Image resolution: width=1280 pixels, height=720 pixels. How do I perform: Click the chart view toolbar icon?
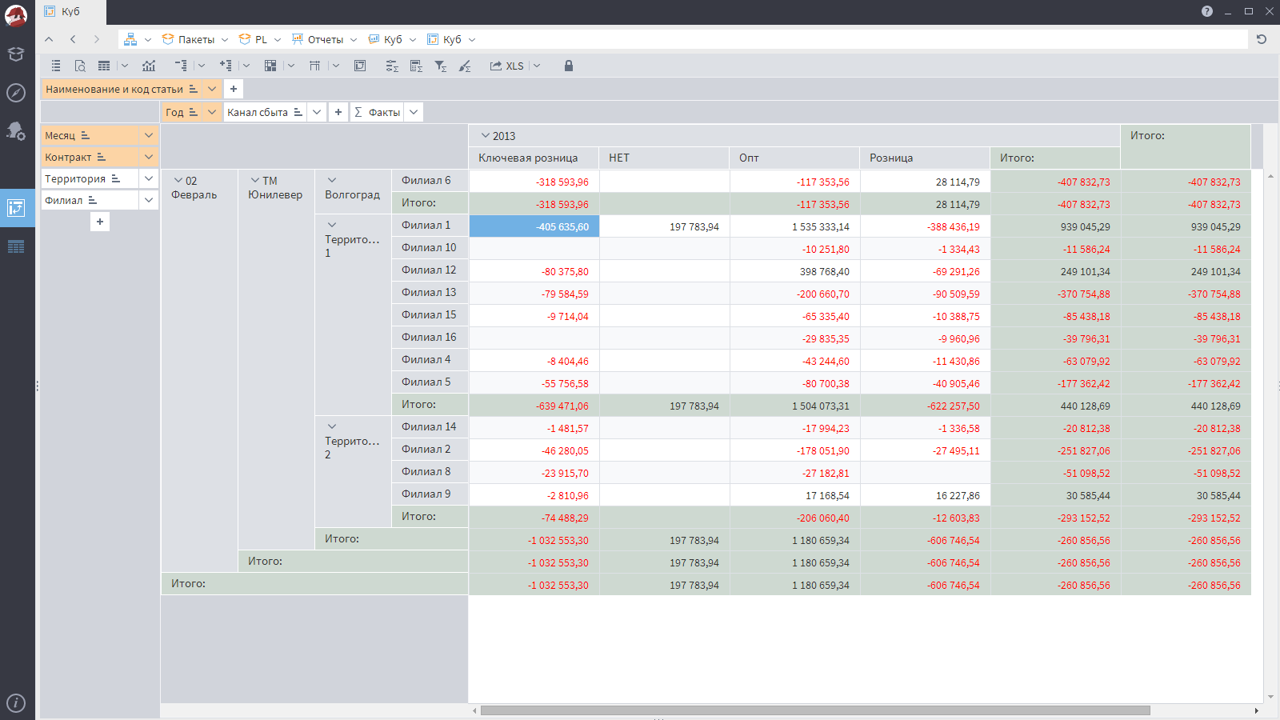148,66
